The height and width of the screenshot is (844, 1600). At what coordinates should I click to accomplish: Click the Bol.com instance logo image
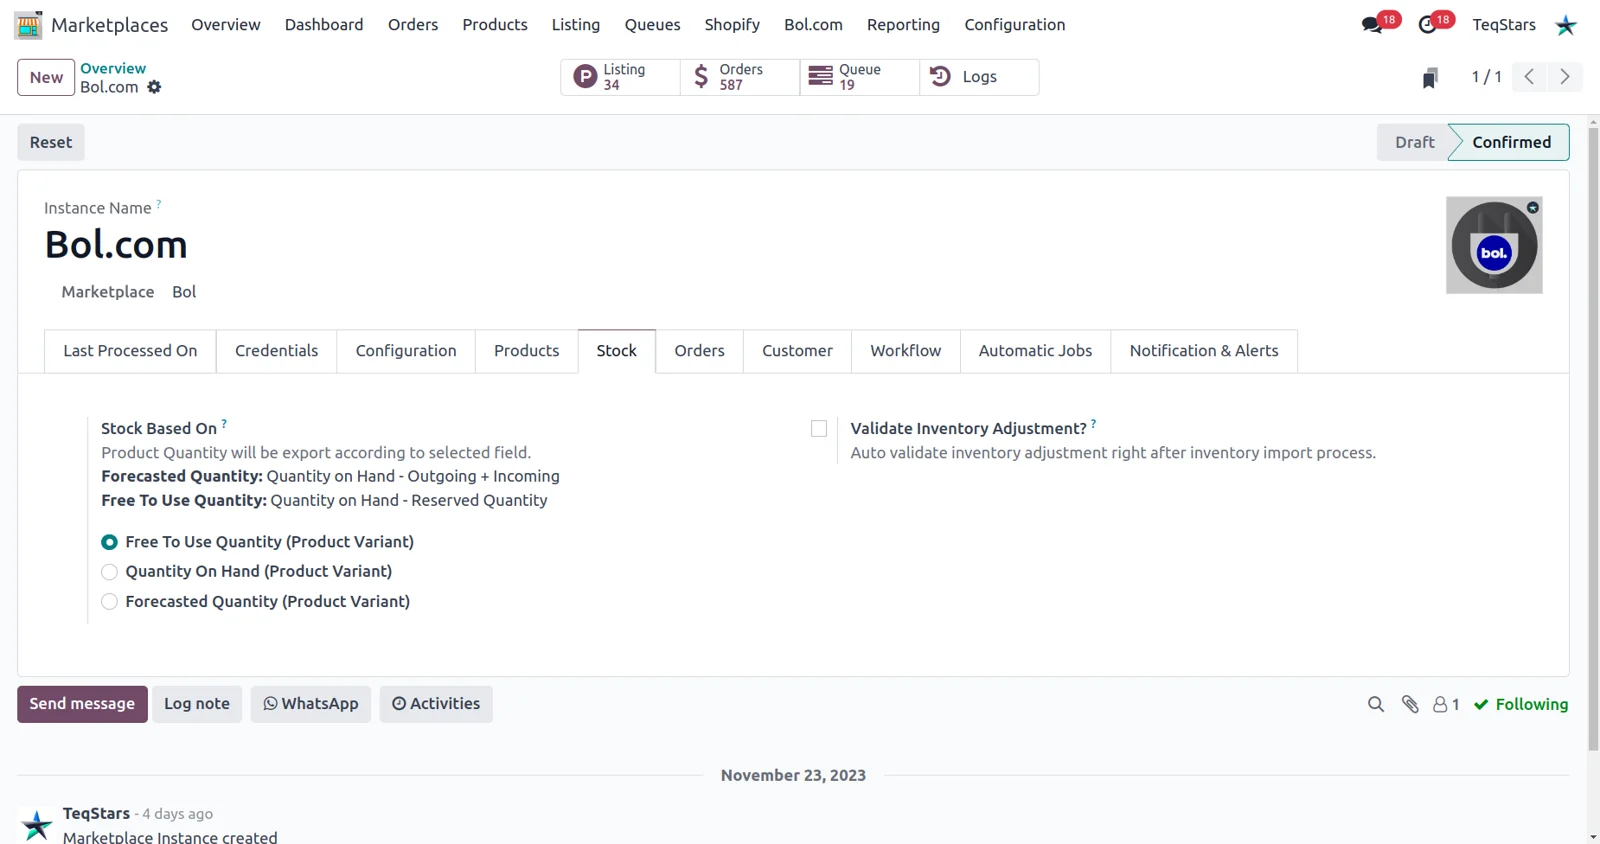click(1494, 245)
